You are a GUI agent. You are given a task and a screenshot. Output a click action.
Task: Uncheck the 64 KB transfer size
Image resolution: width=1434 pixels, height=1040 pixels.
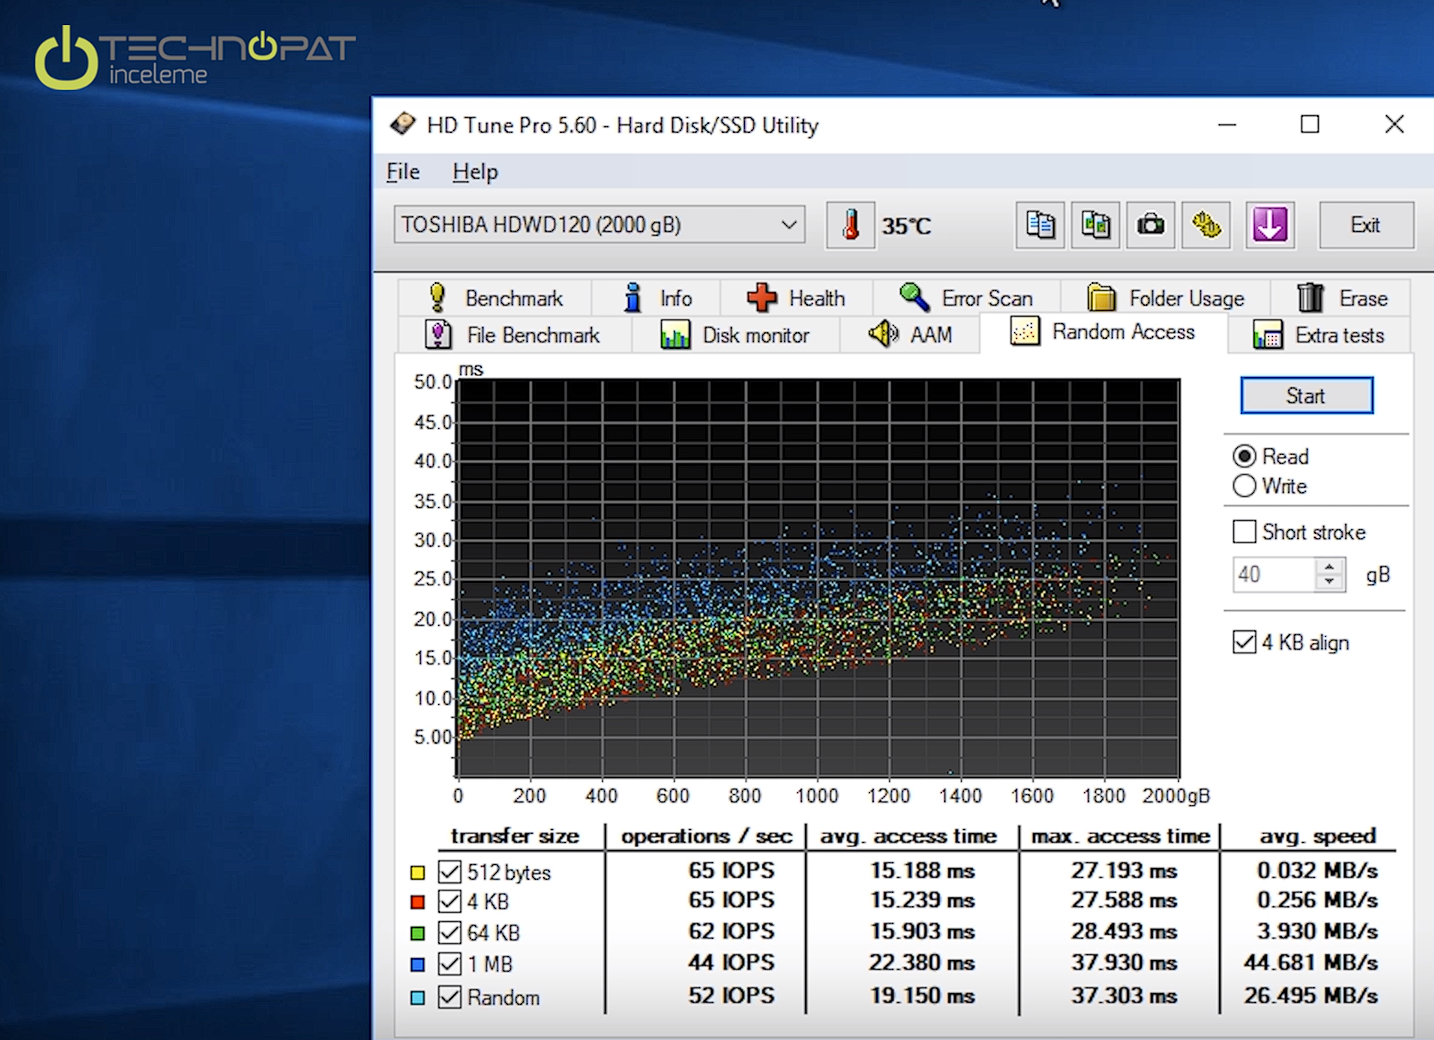pos(450,933)
